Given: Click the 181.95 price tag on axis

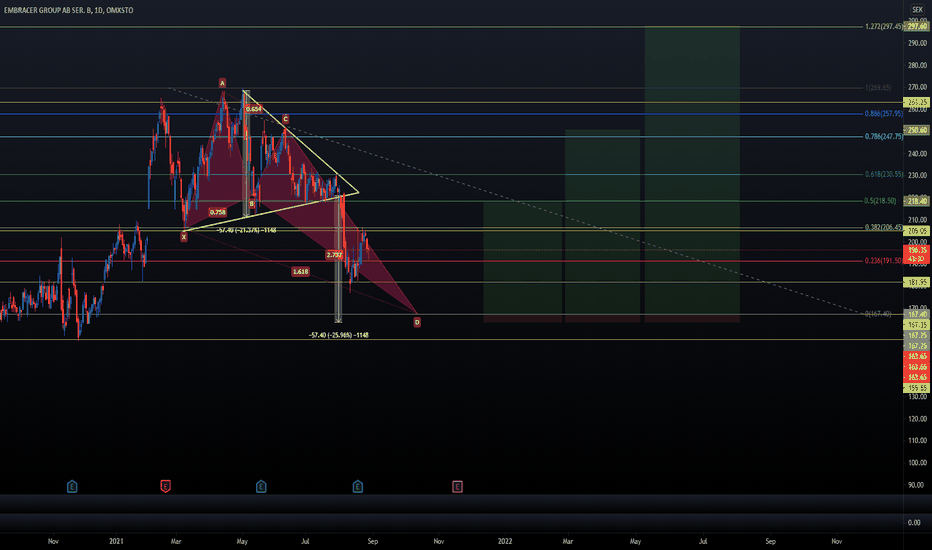Looking at the screenshot, I should (x=917, y=282).
